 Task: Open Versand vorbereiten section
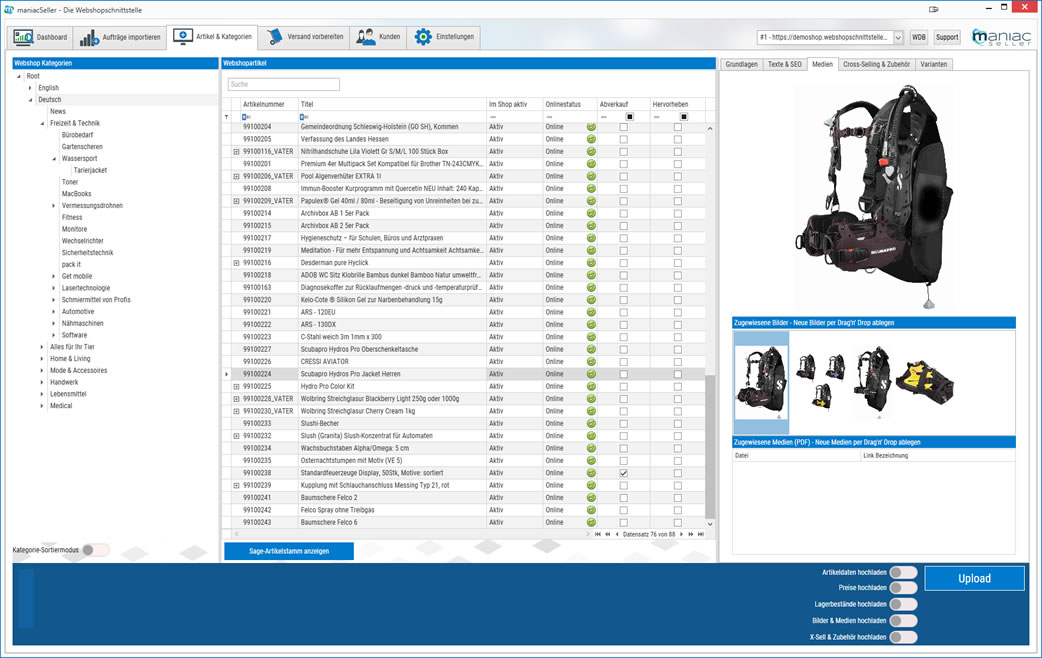point(305,37)
